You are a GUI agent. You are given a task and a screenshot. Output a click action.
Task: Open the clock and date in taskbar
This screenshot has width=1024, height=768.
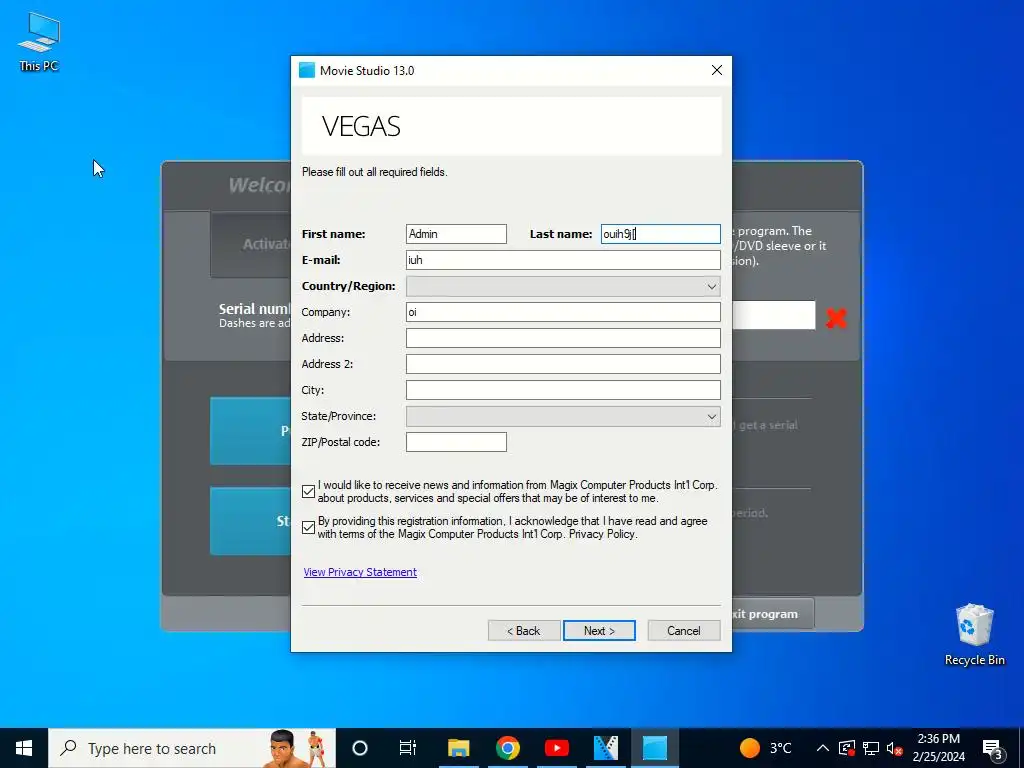(938, 748)
